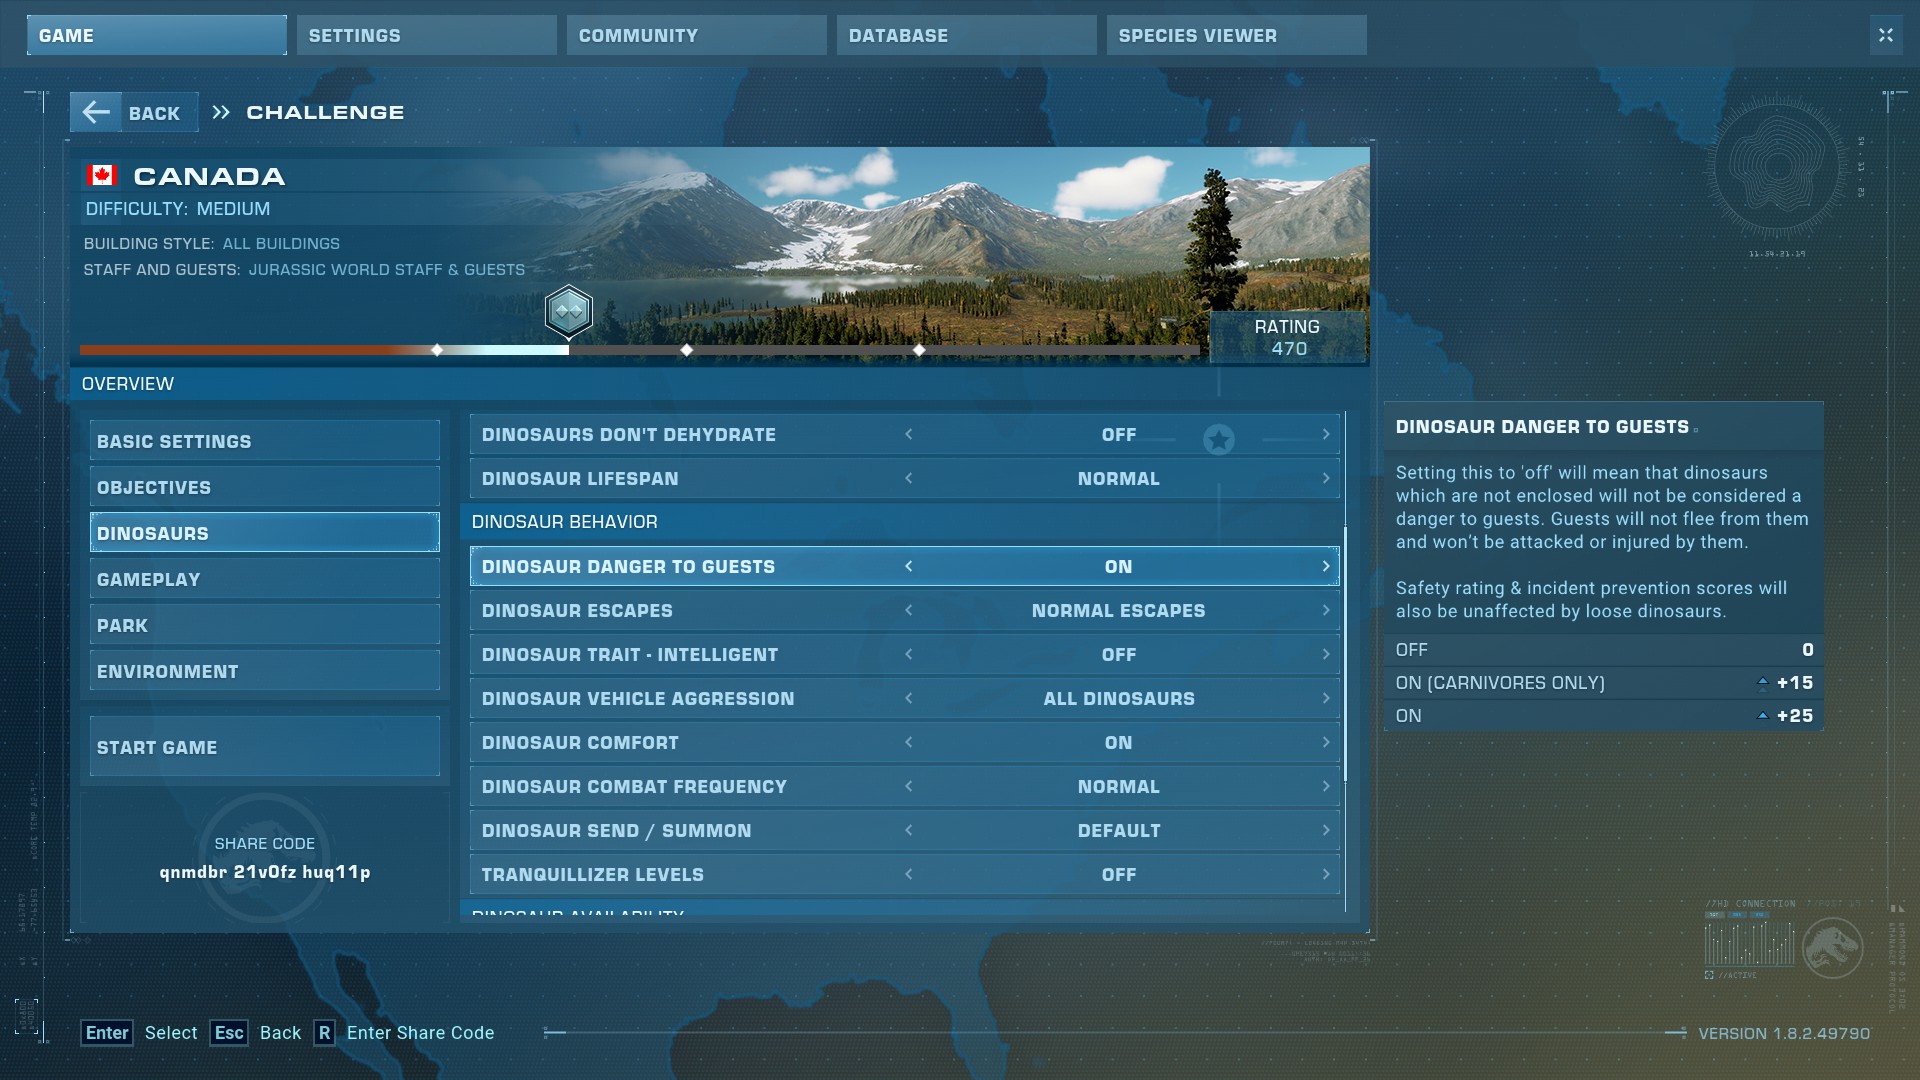
Task: Click the Esc Back key hint
Action: pos(255,1033)
